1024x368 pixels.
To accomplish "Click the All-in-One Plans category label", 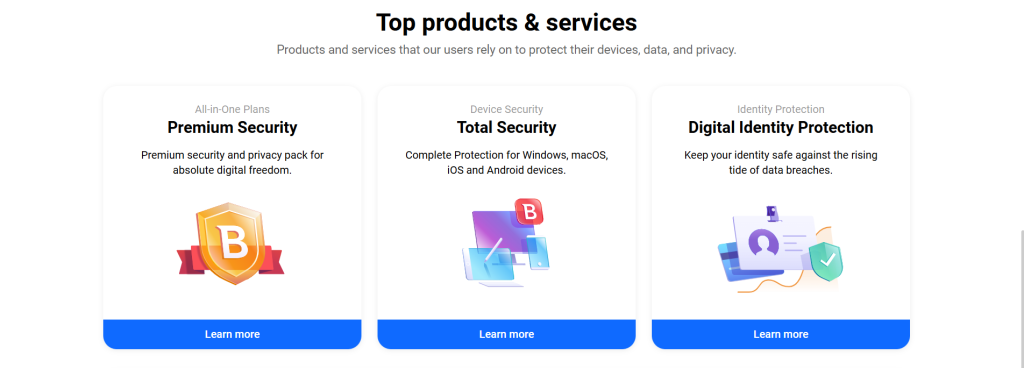I will click(232, 109).
